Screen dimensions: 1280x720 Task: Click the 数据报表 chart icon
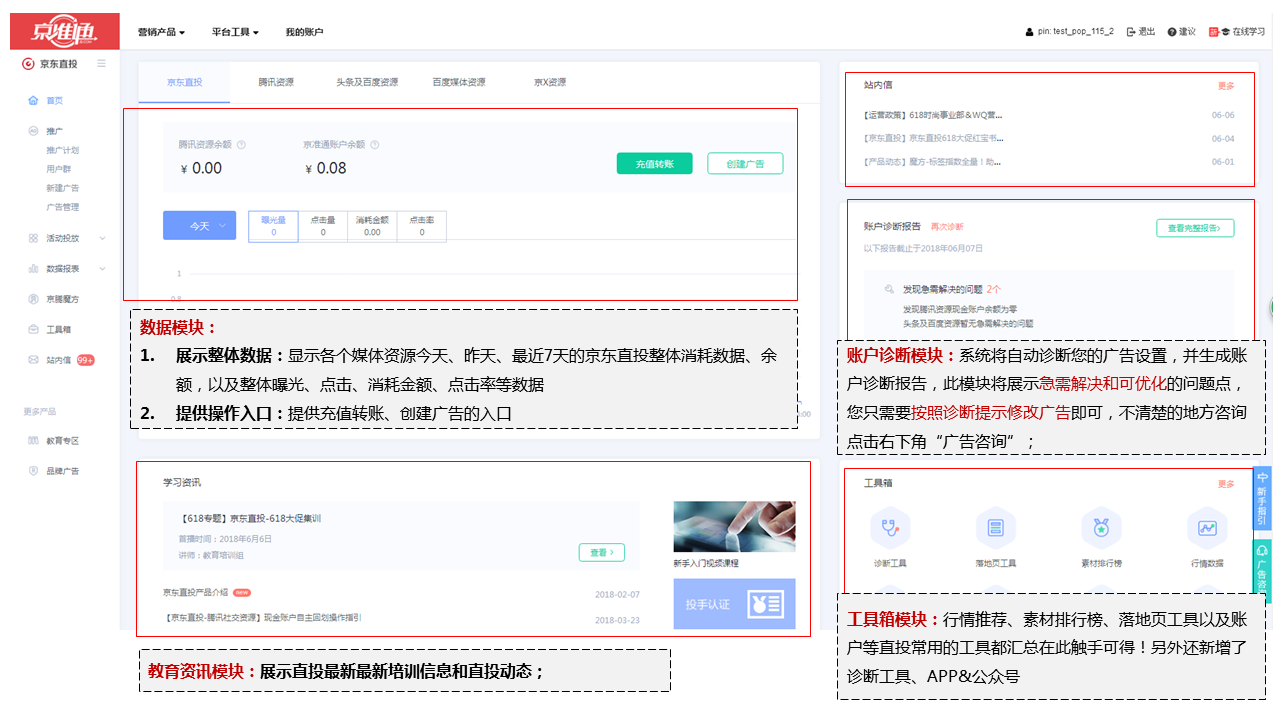click(x=34, y=268)
